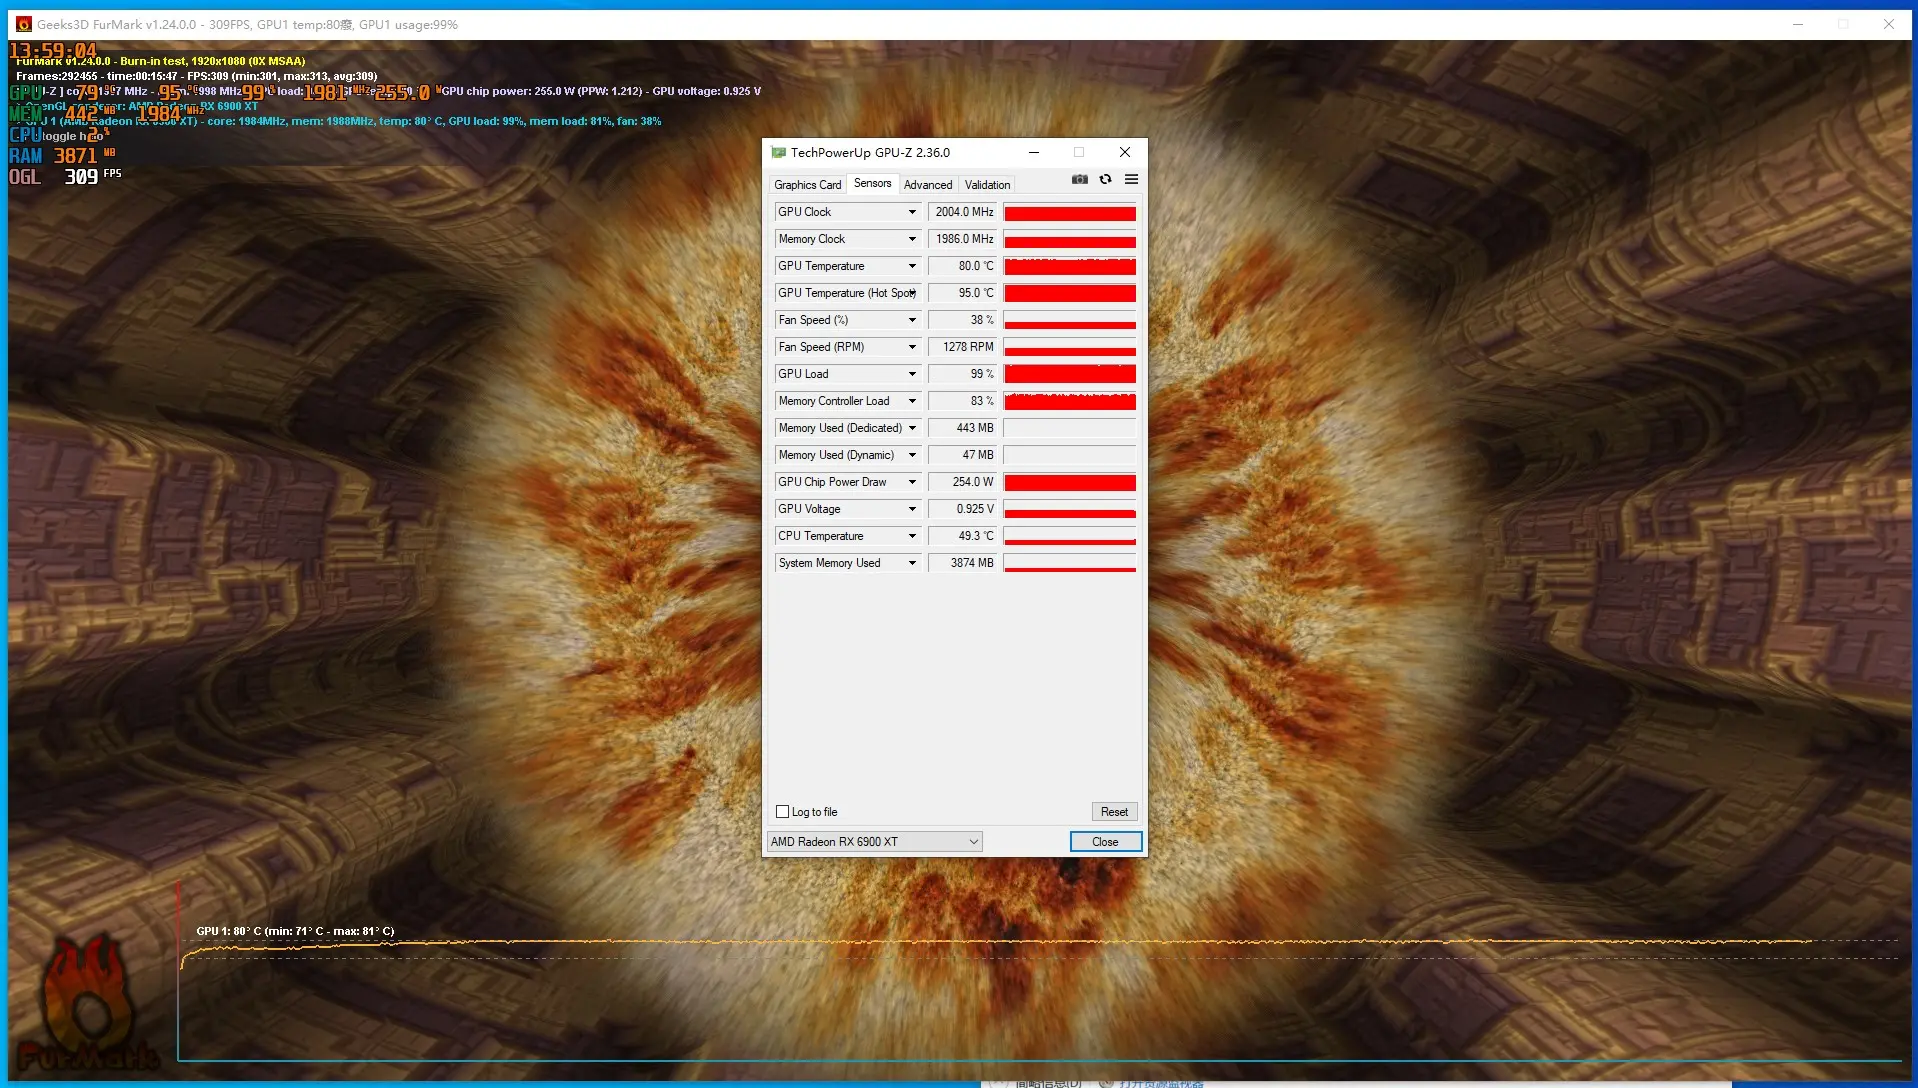Switch to the Graphics Card tab
The image size is (1918, 1088).
point(807,185)
